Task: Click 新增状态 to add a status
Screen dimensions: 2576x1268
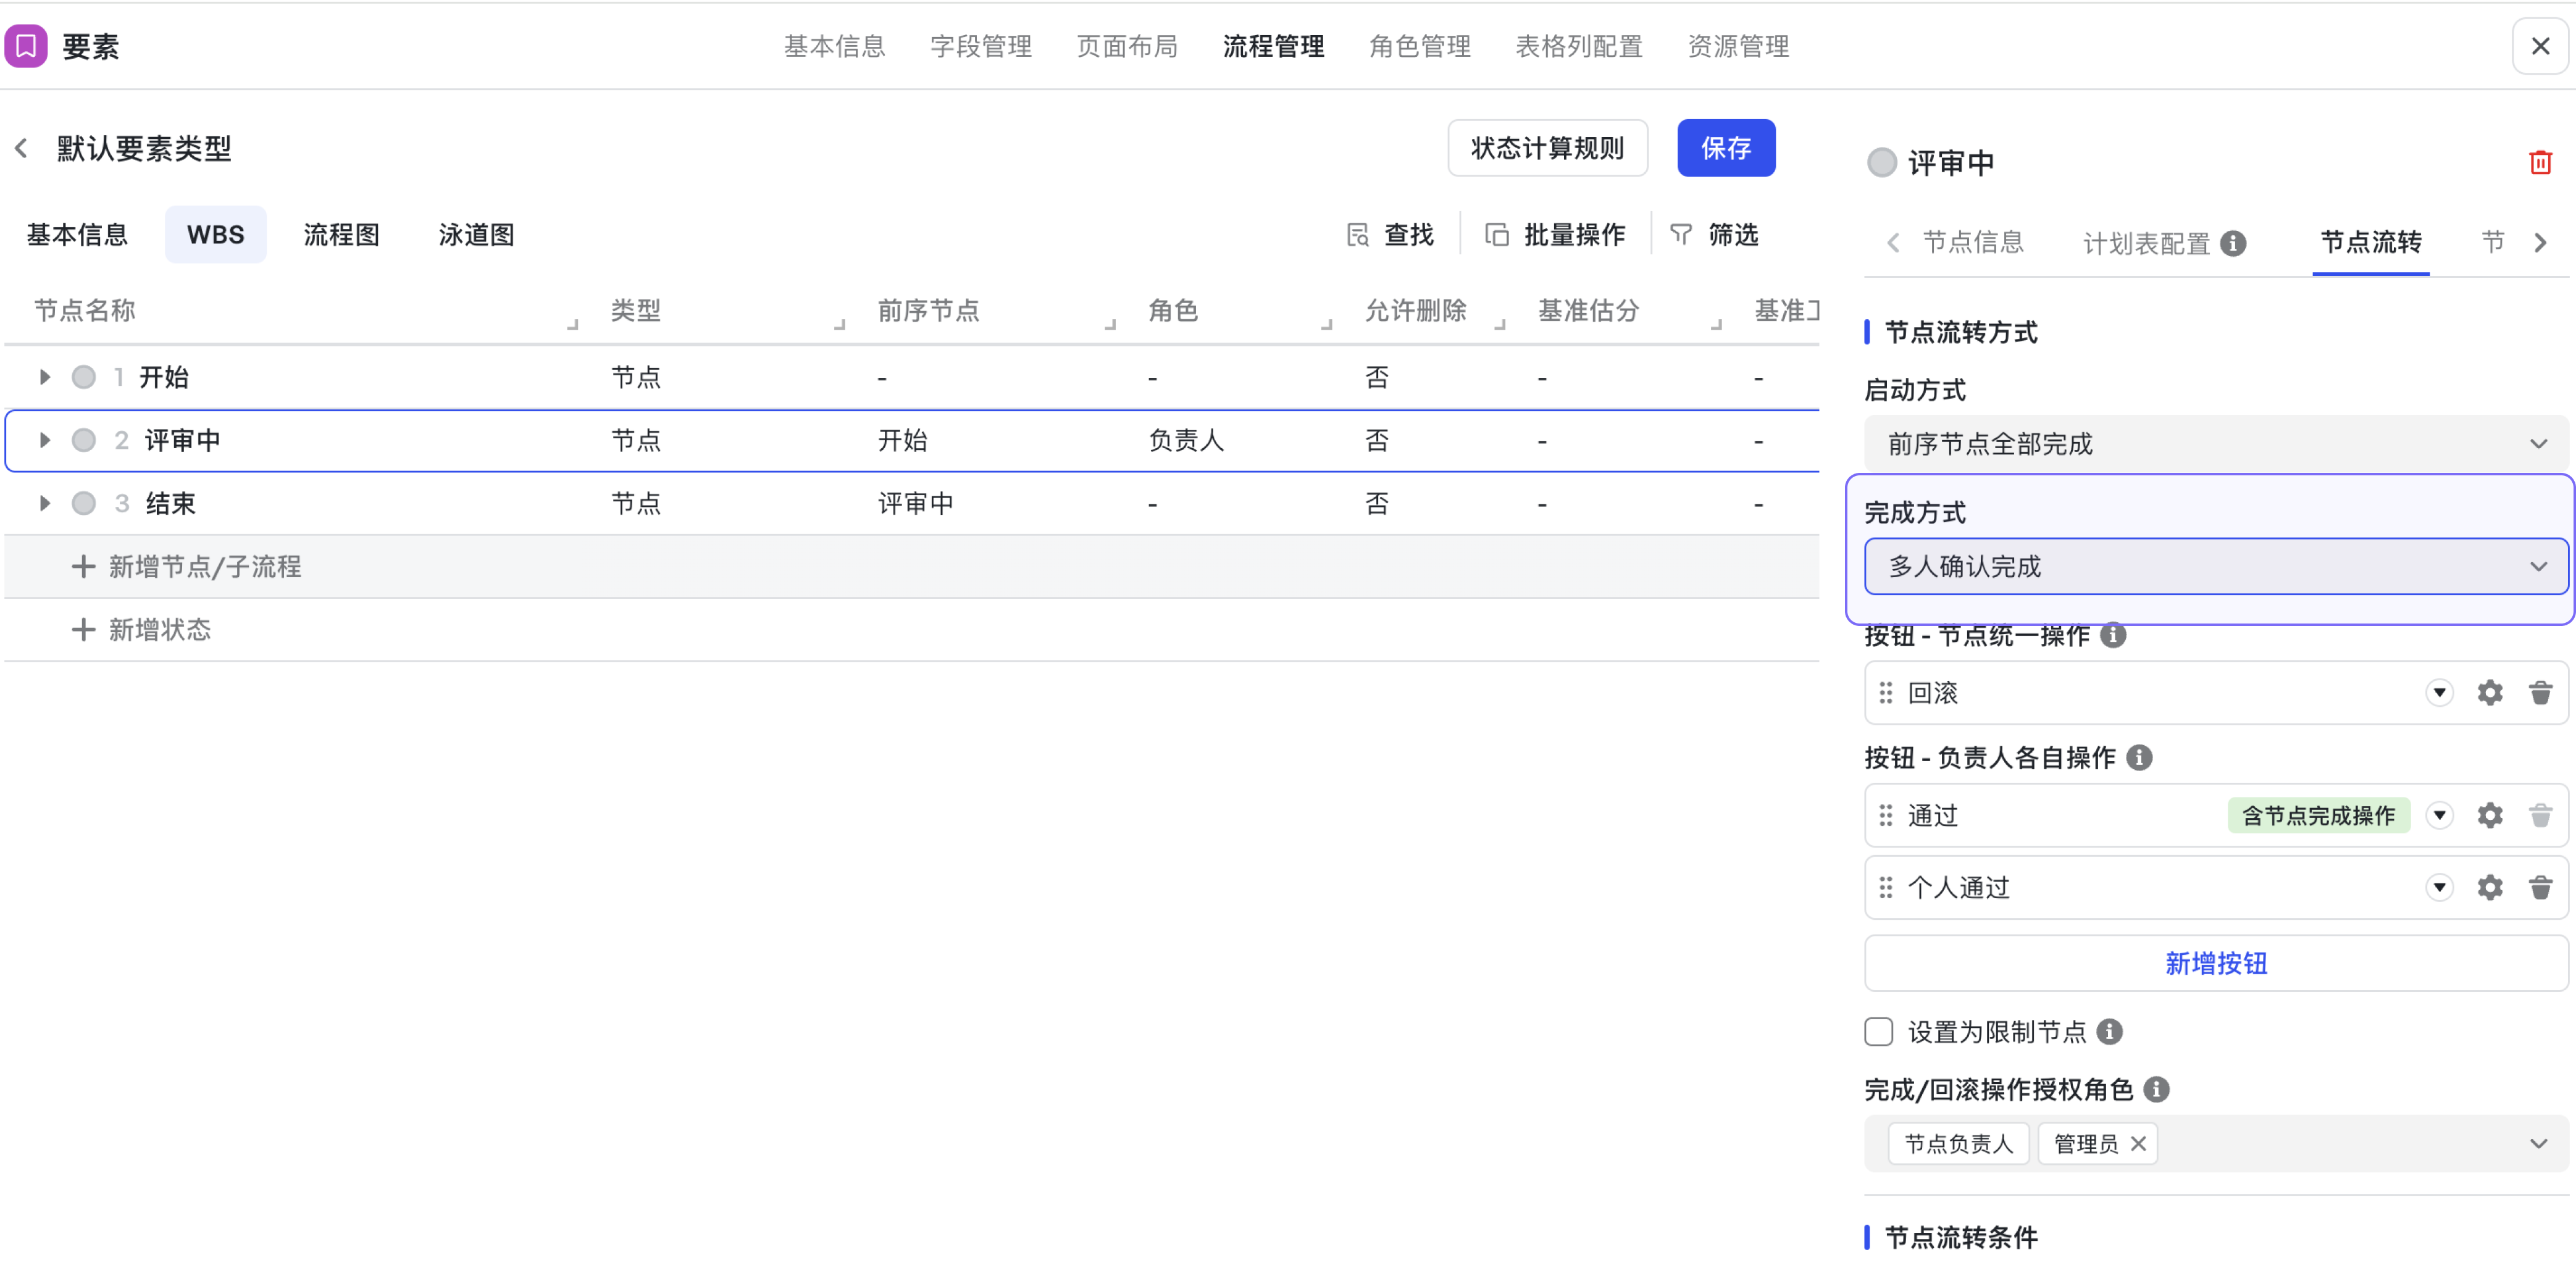Action: 160,630
